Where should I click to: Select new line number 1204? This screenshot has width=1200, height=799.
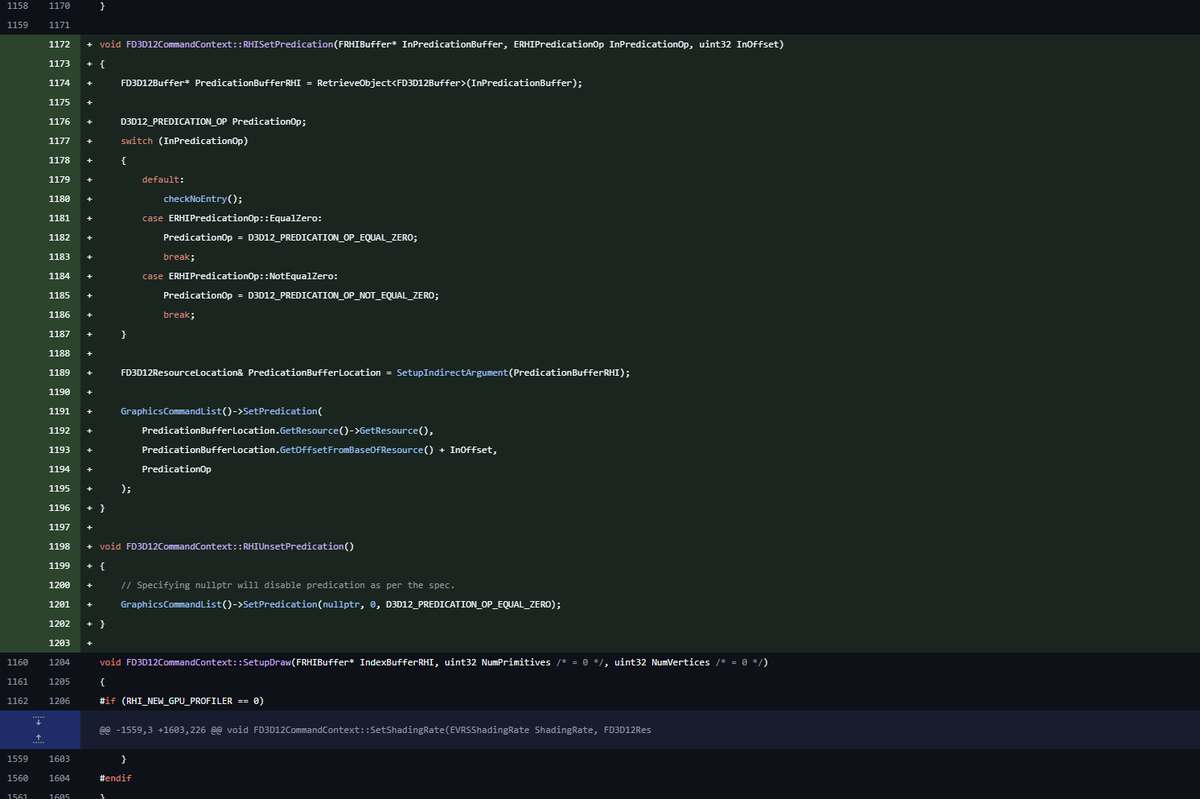point(59,662)
